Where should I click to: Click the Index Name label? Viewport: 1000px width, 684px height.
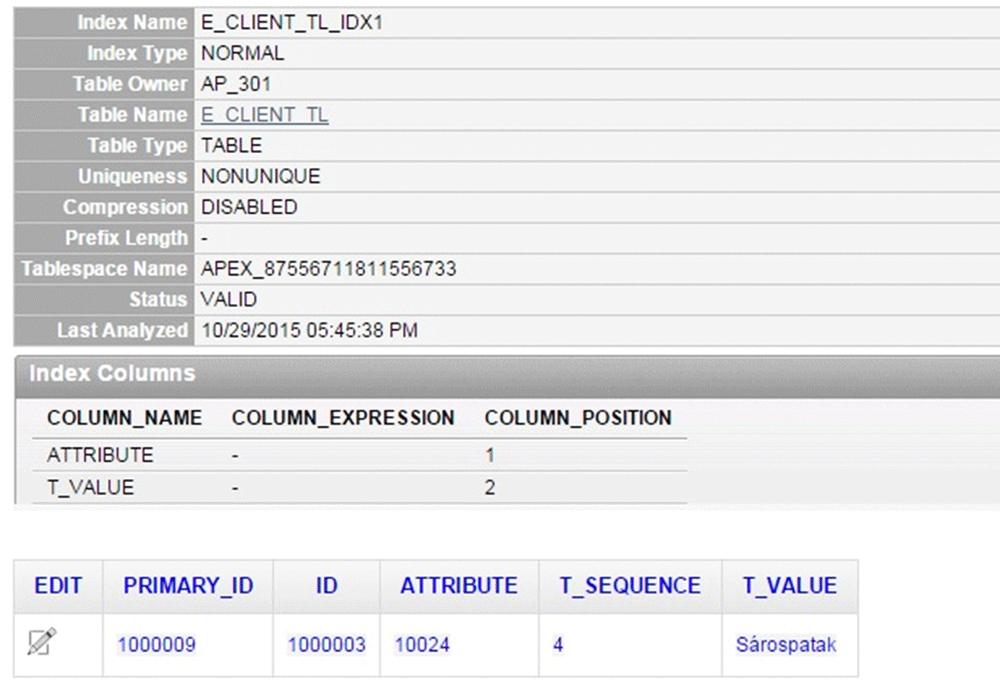point(132,22)
